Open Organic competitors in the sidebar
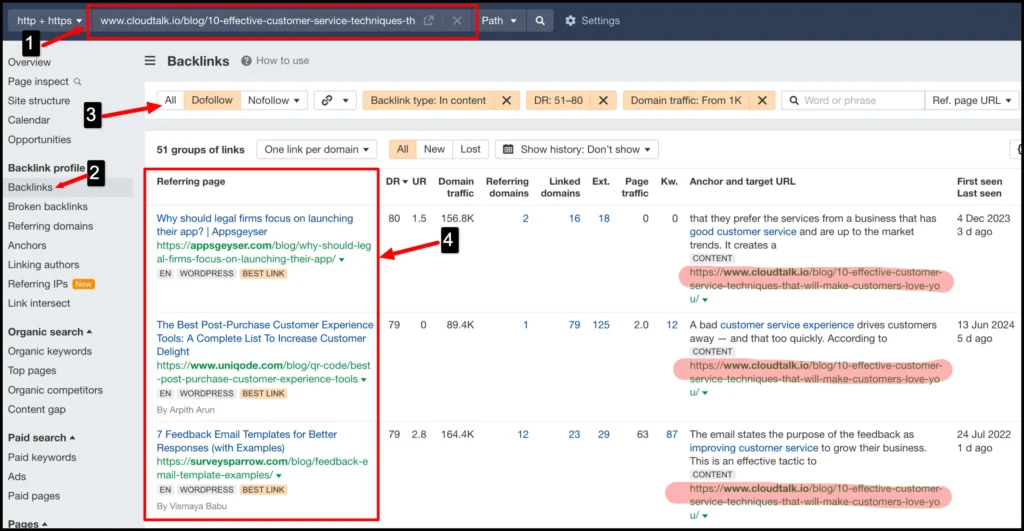This screenshot has width=1024, height=531. [55, 390]
